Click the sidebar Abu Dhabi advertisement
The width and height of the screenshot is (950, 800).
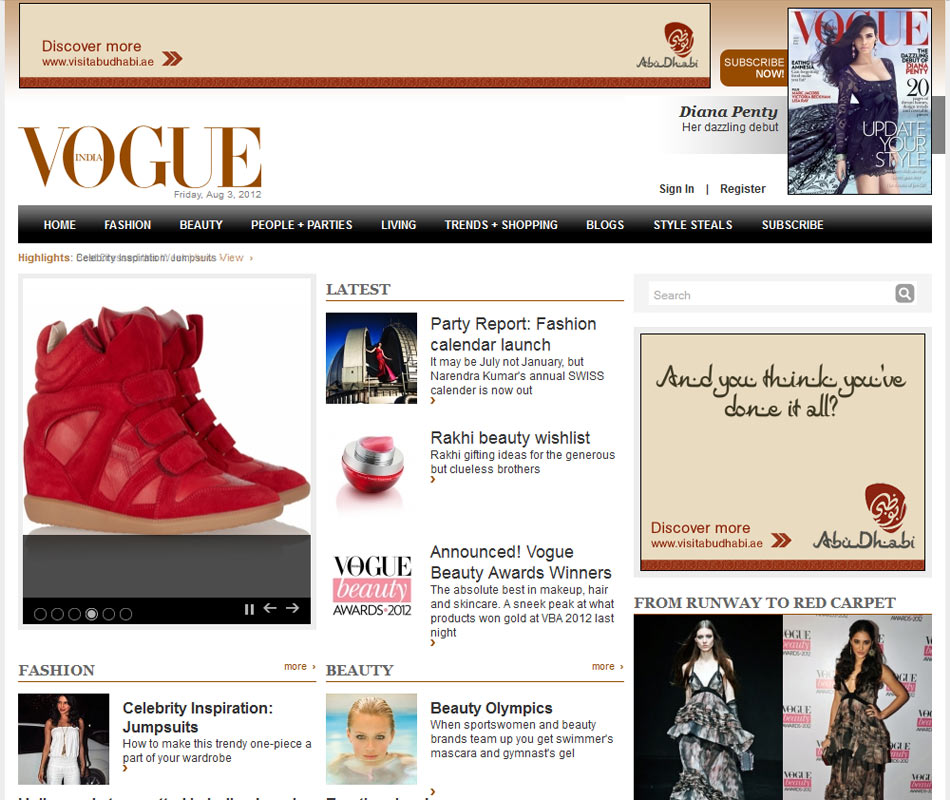(782, 452)
